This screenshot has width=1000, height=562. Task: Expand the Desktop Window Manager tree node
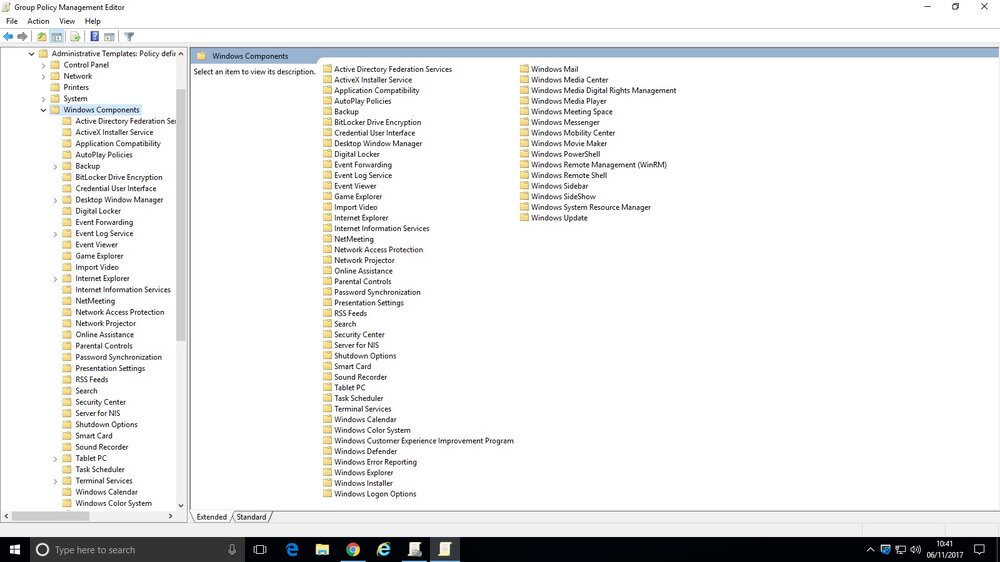coord(55,200)
